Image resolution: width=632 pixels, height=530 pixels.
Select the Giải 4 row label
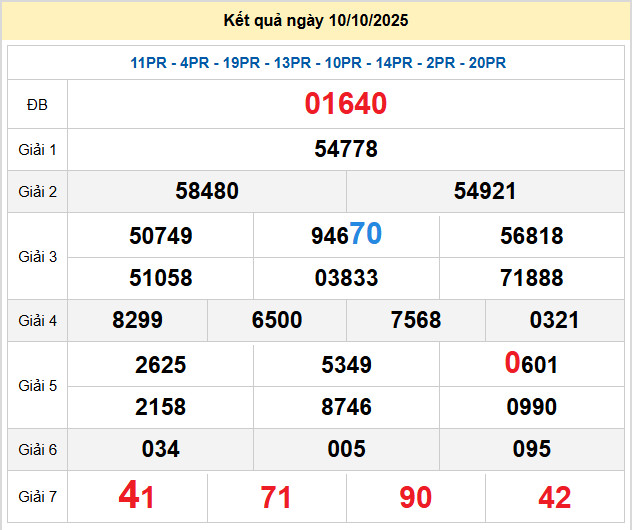click(38, 321)
